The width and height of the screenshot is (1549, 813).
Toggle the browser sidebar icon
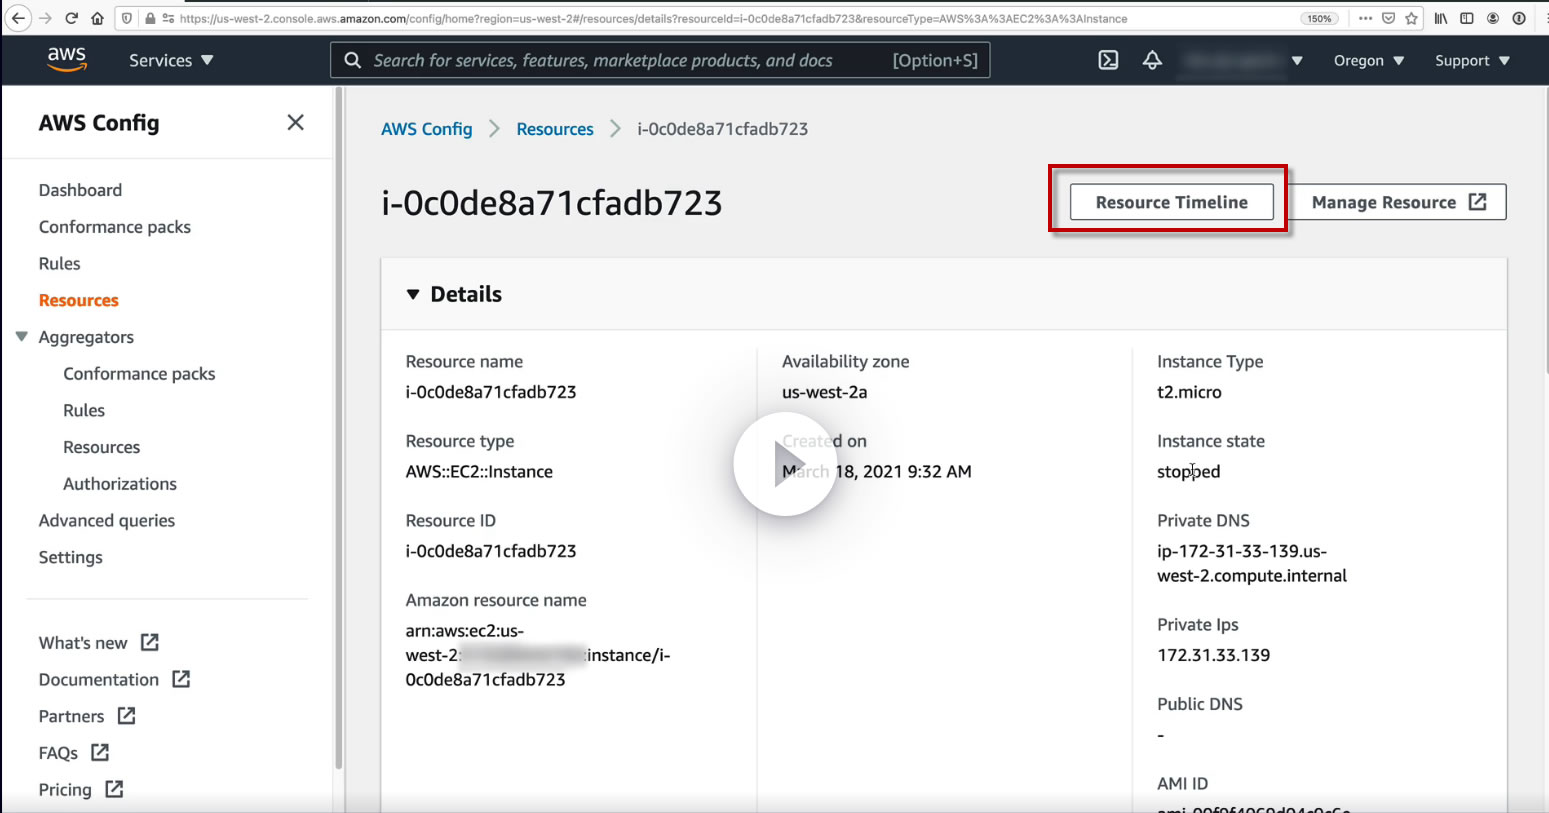(1467, 18)
